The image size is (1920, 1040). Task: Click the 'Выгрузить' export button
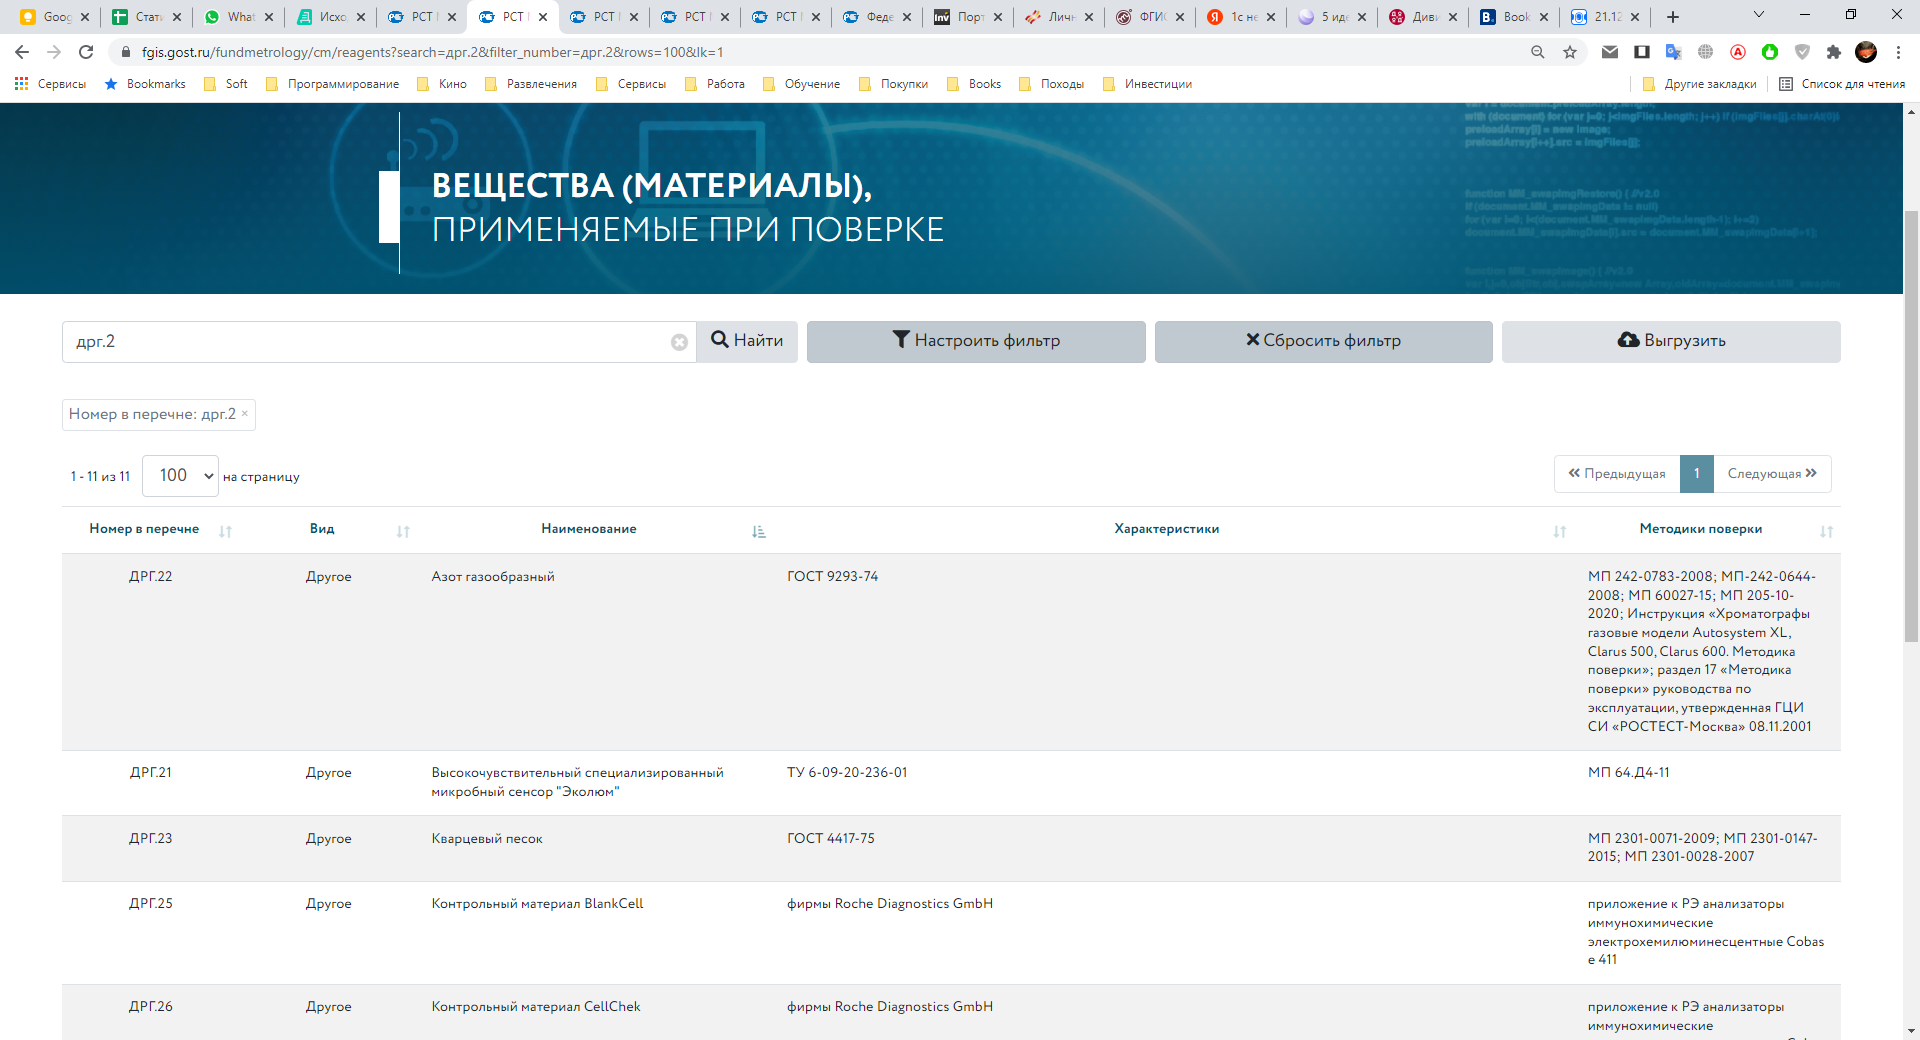pyautogui.click(x=1671, y=341)
